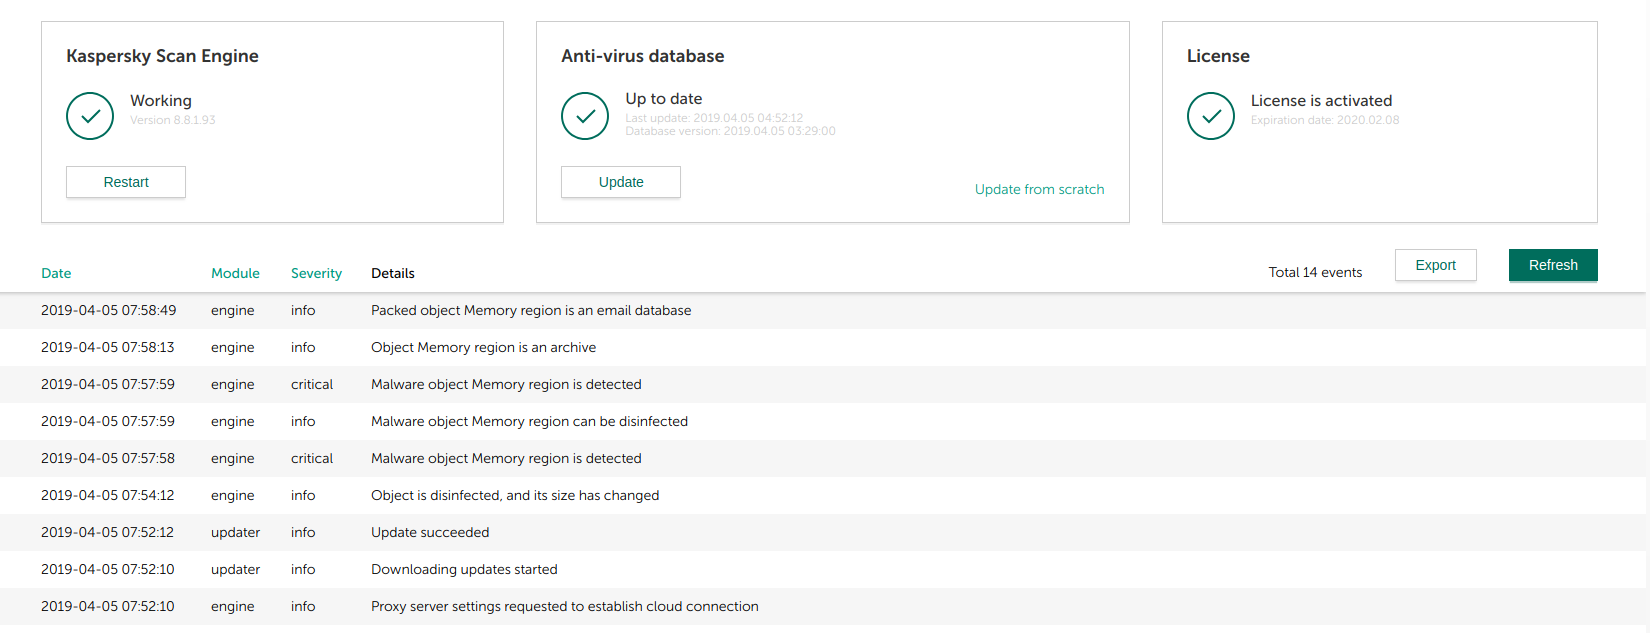Click the Anti-virus database up-to-date checkmark icon
Screen dimensions: 1650x633
point(585,116)
